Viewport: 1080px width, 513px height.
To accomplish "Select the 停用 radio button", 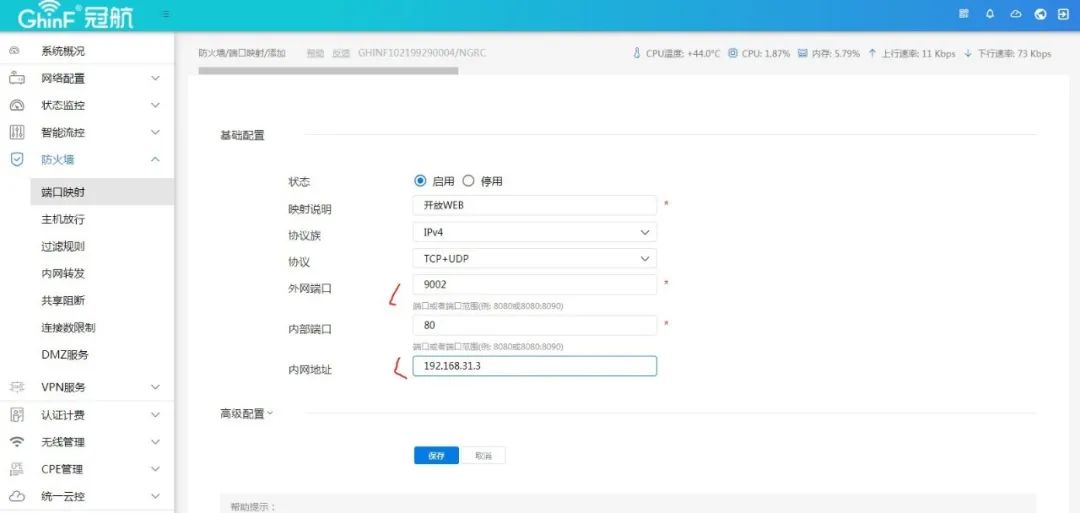I will pyautogui.click(x=468, y=181).
